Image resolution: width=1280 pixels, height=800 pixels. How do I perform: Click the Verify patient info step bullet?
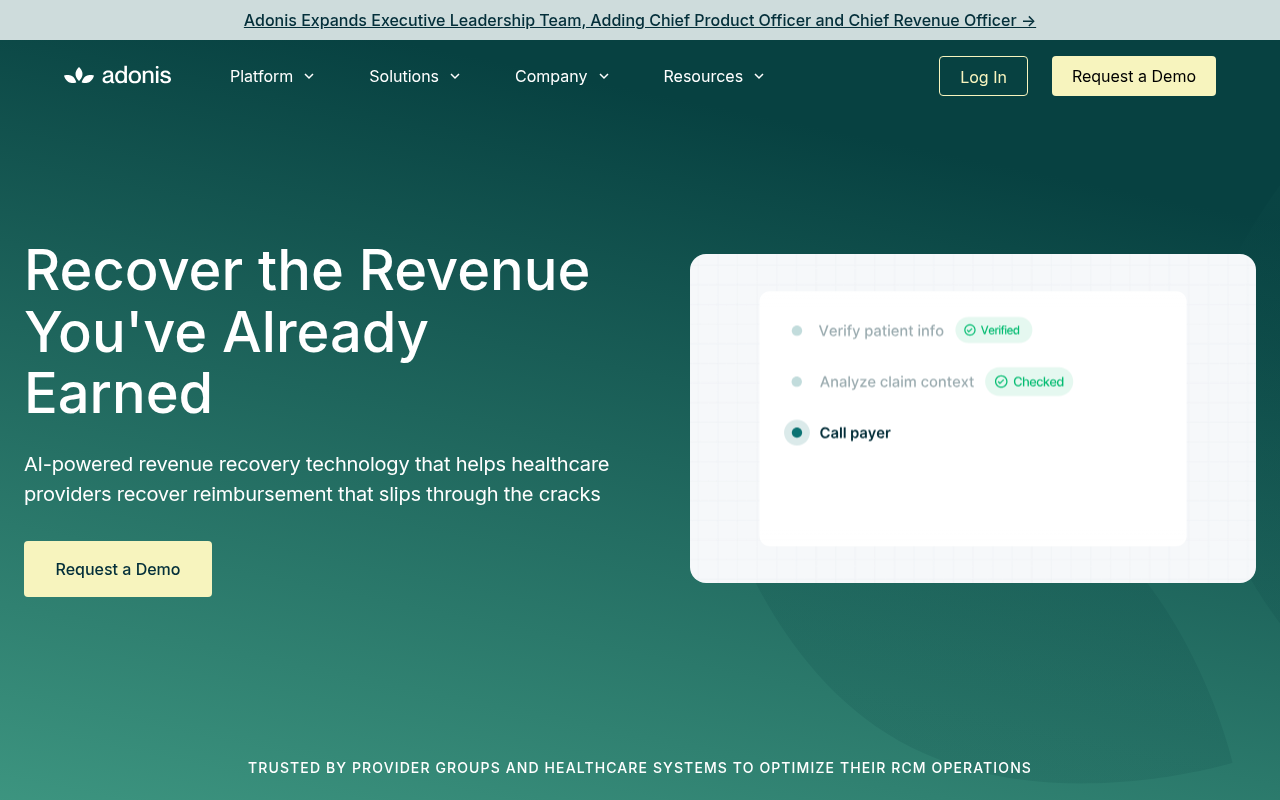pos(797,330)
